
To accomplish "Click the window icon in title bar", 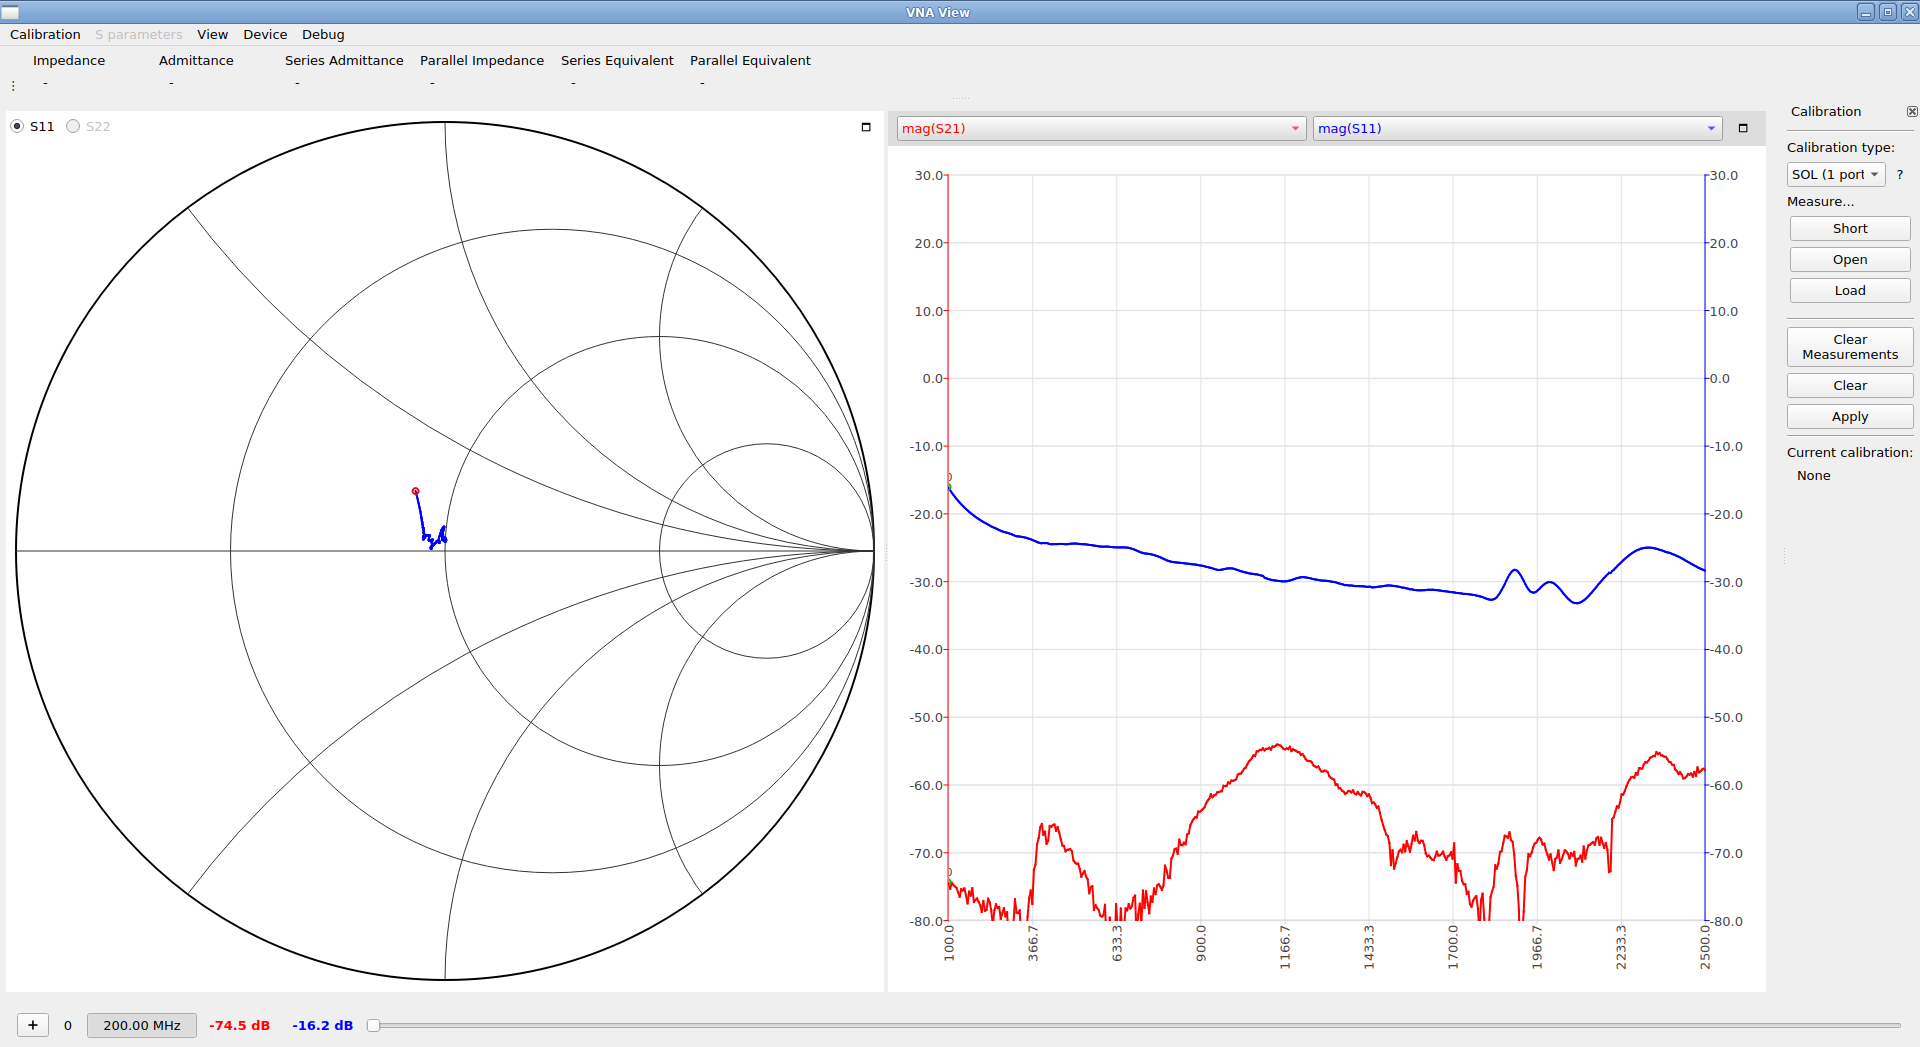I will [10, 12].
